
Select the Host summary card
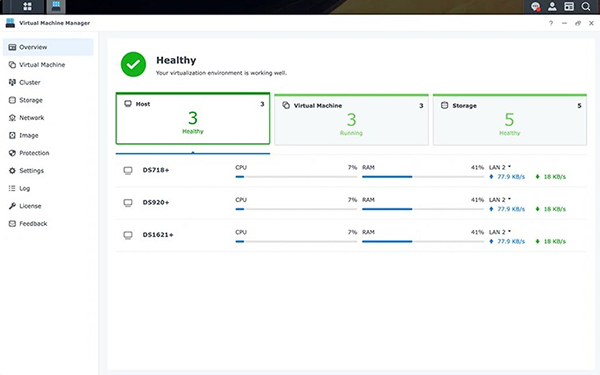193,119
